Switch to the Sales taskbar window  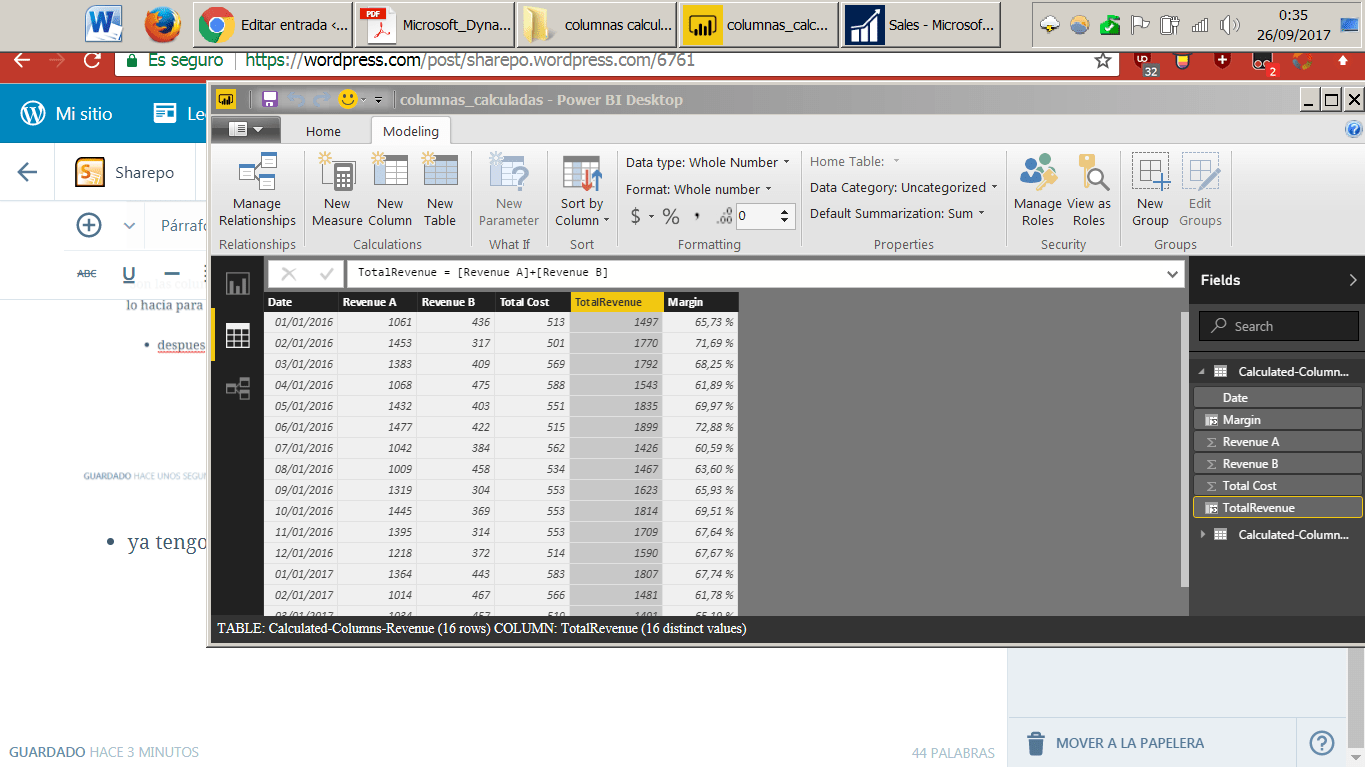click(920, 25)
